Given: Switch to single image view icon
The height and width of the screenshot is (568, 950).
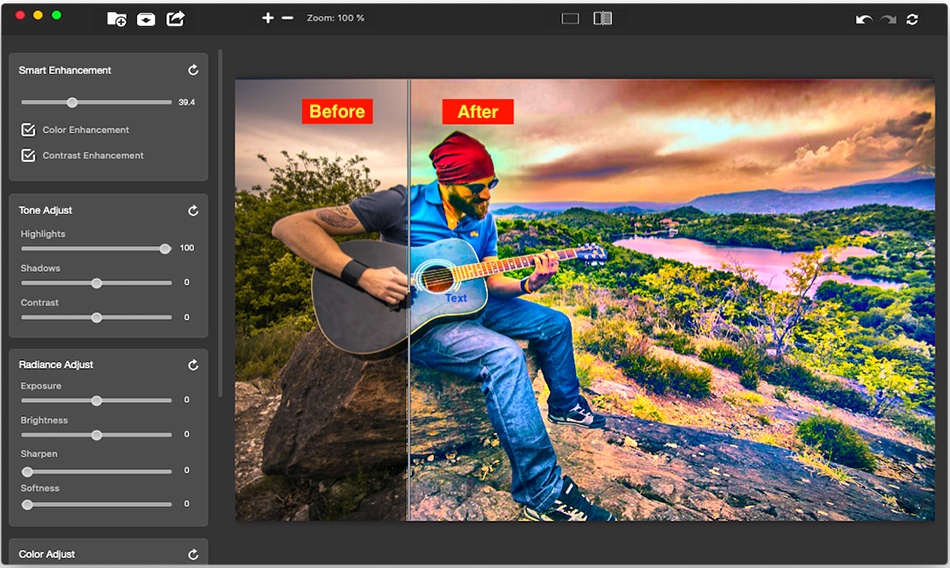Looking at the screenshot, I should click(570, 19).
